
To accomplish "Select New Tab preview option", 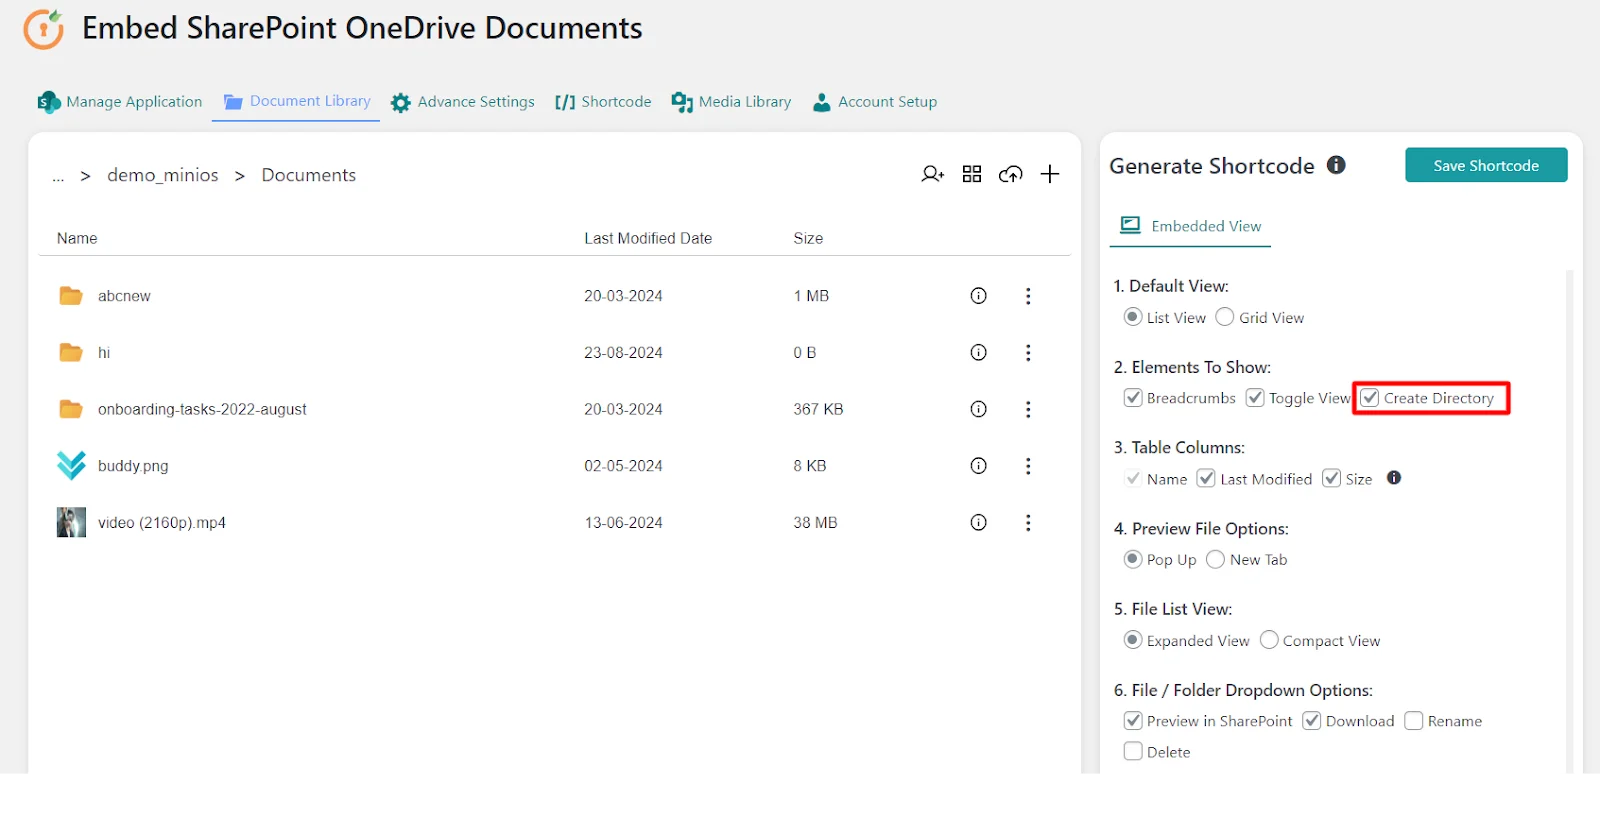I will pos(1216,559).
